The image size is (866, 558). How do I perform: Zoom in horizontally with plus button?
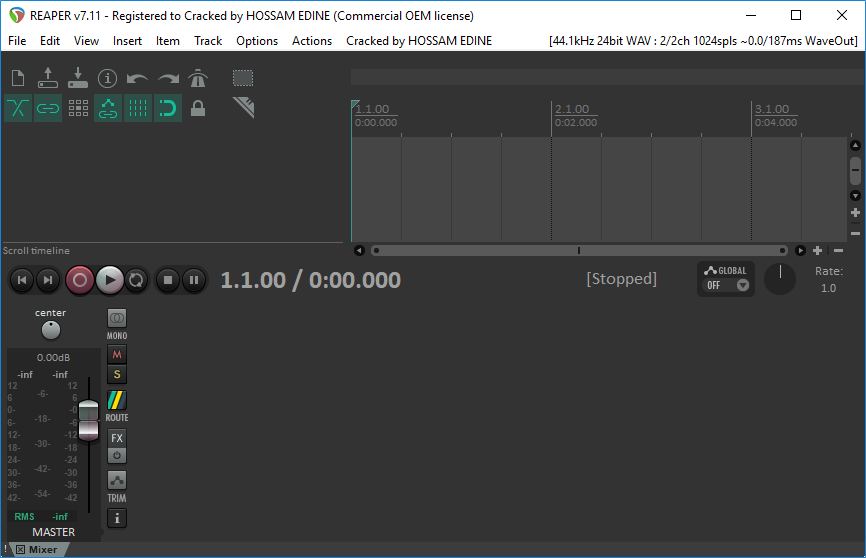pyautogui.click(x=817, y=250)
